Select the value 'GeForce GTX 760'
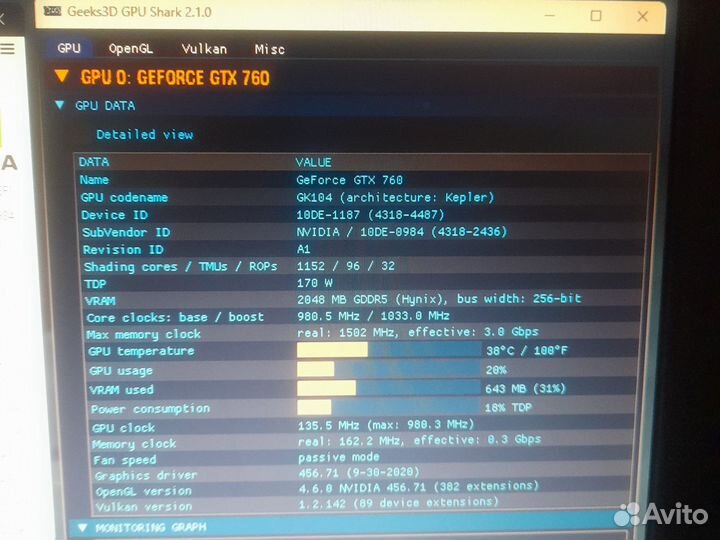 pyautogui.click(x=349, y=180)
